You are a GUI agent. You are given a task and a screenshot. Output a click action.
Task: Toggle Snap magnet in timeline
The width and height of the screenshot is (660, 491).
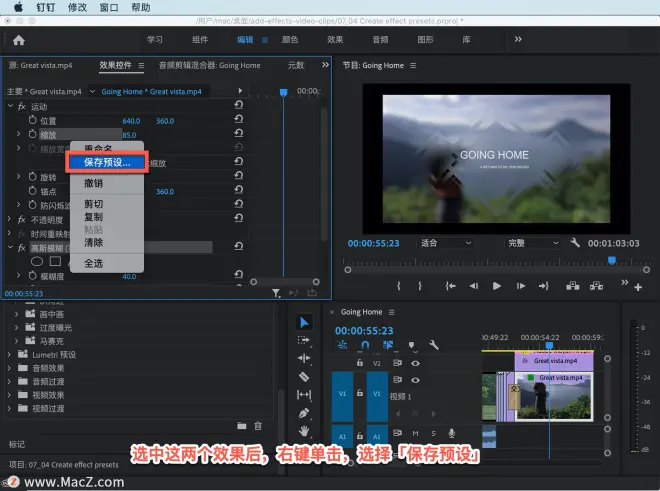click(x=365, y=345)
